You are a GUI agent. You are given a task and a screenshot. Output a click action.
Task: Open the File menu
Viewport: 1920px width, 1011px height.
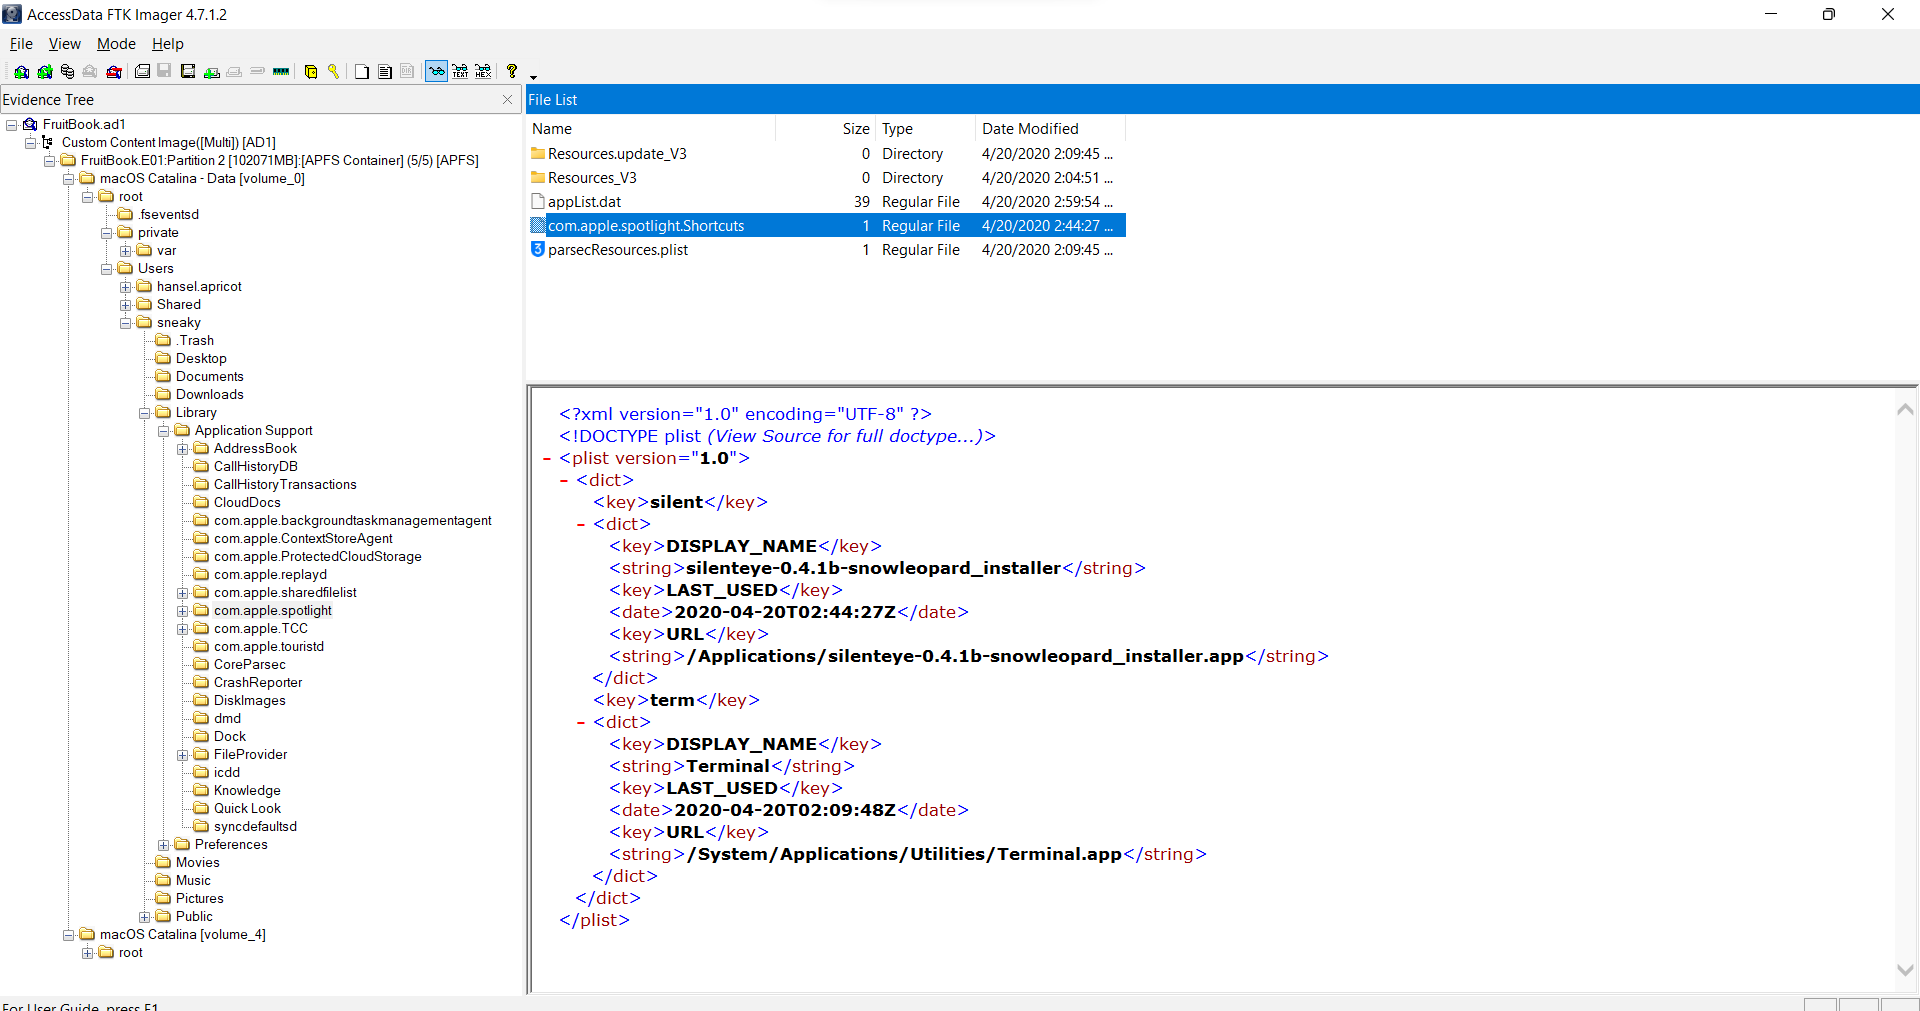click(x=21, y=44)
